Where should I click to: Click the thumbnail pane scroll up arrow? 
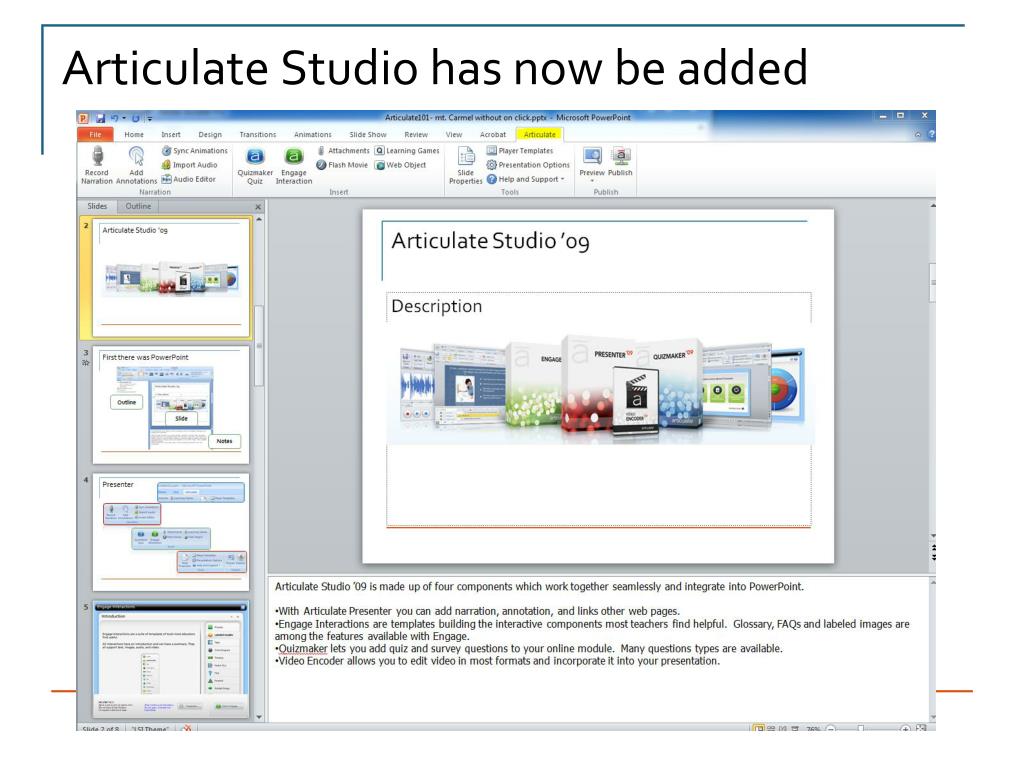(x=259, y=220)
